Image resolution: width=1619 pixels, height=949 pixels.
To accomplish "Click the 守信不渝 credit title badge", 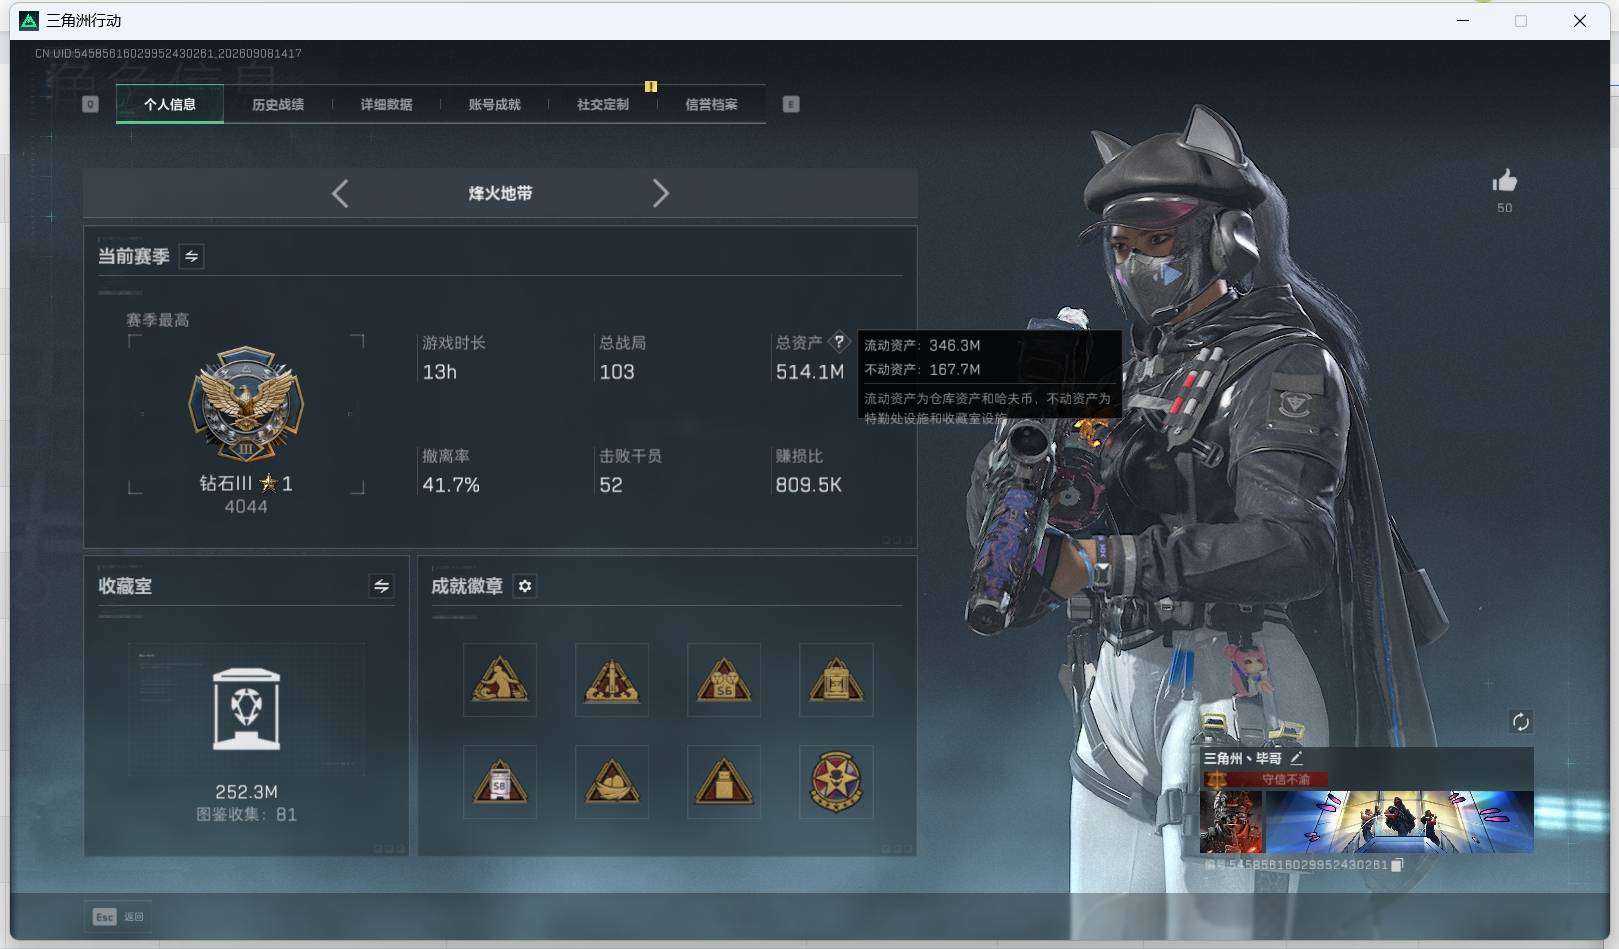I will click(1266, 779).
